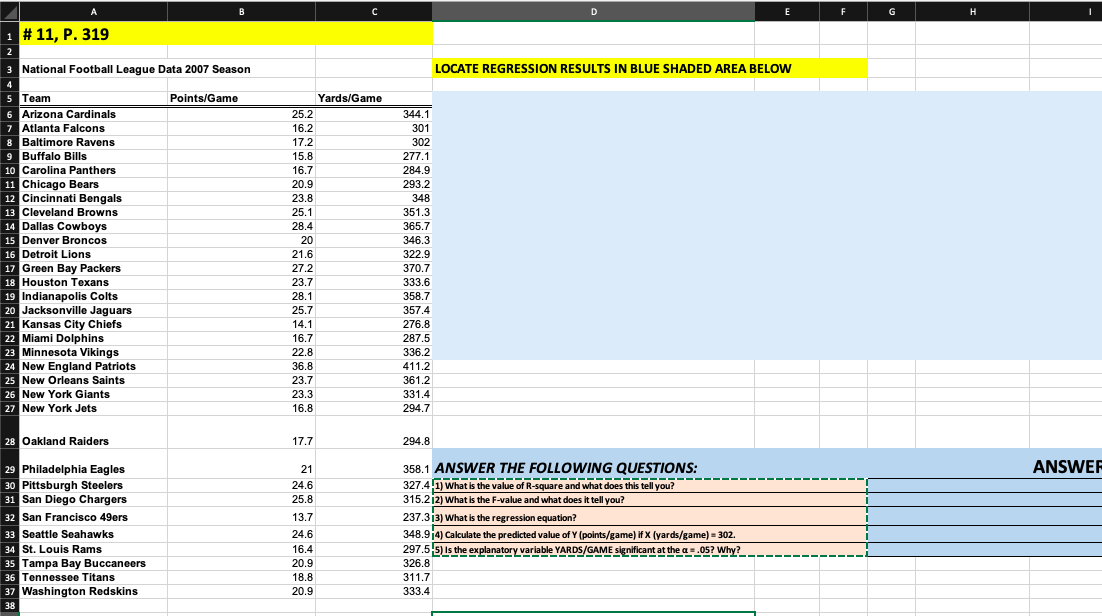This screenshot has height=616, width=1102.
Task: Select column D header
Action: point(593,11)
